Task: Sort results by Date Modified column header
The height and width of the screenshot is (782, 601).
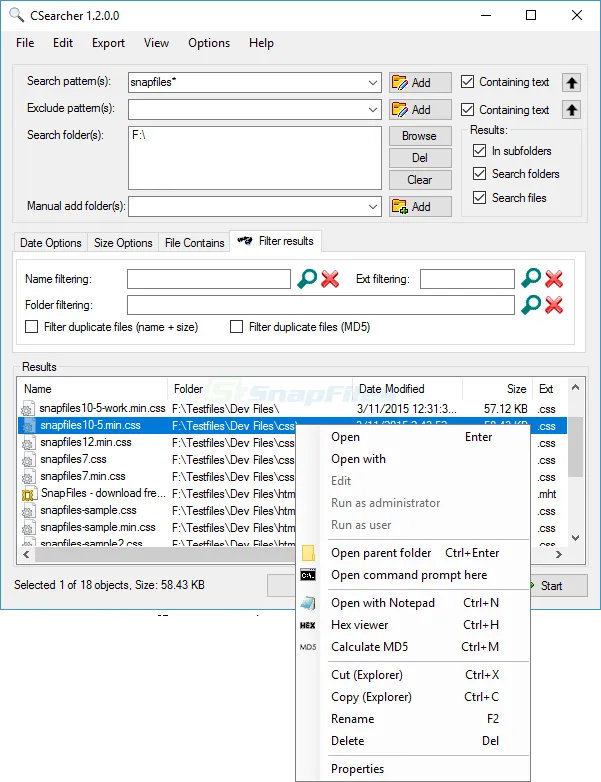Action: coord(407,389)
